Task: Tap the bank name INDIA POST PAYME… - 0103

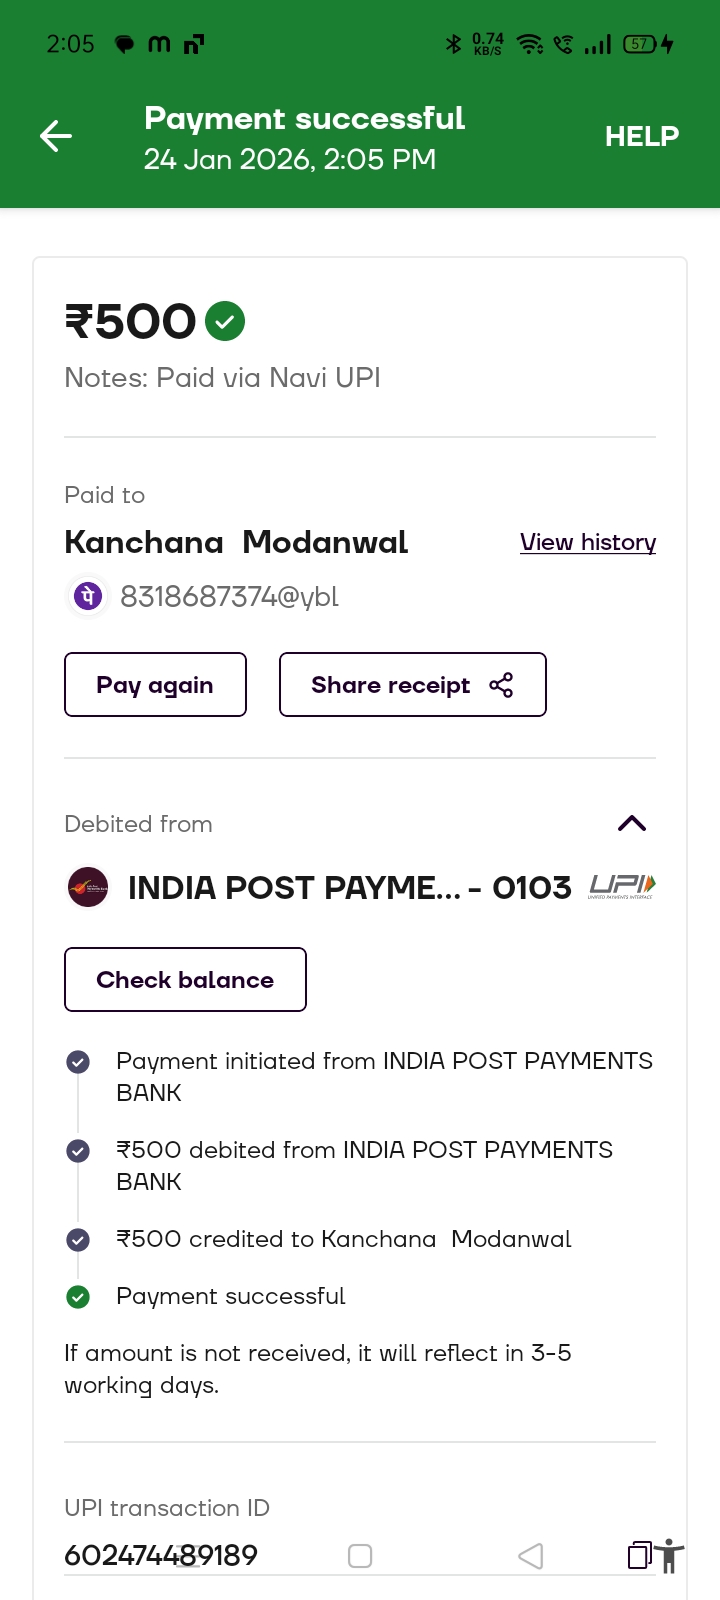Action: click(349, 887)
